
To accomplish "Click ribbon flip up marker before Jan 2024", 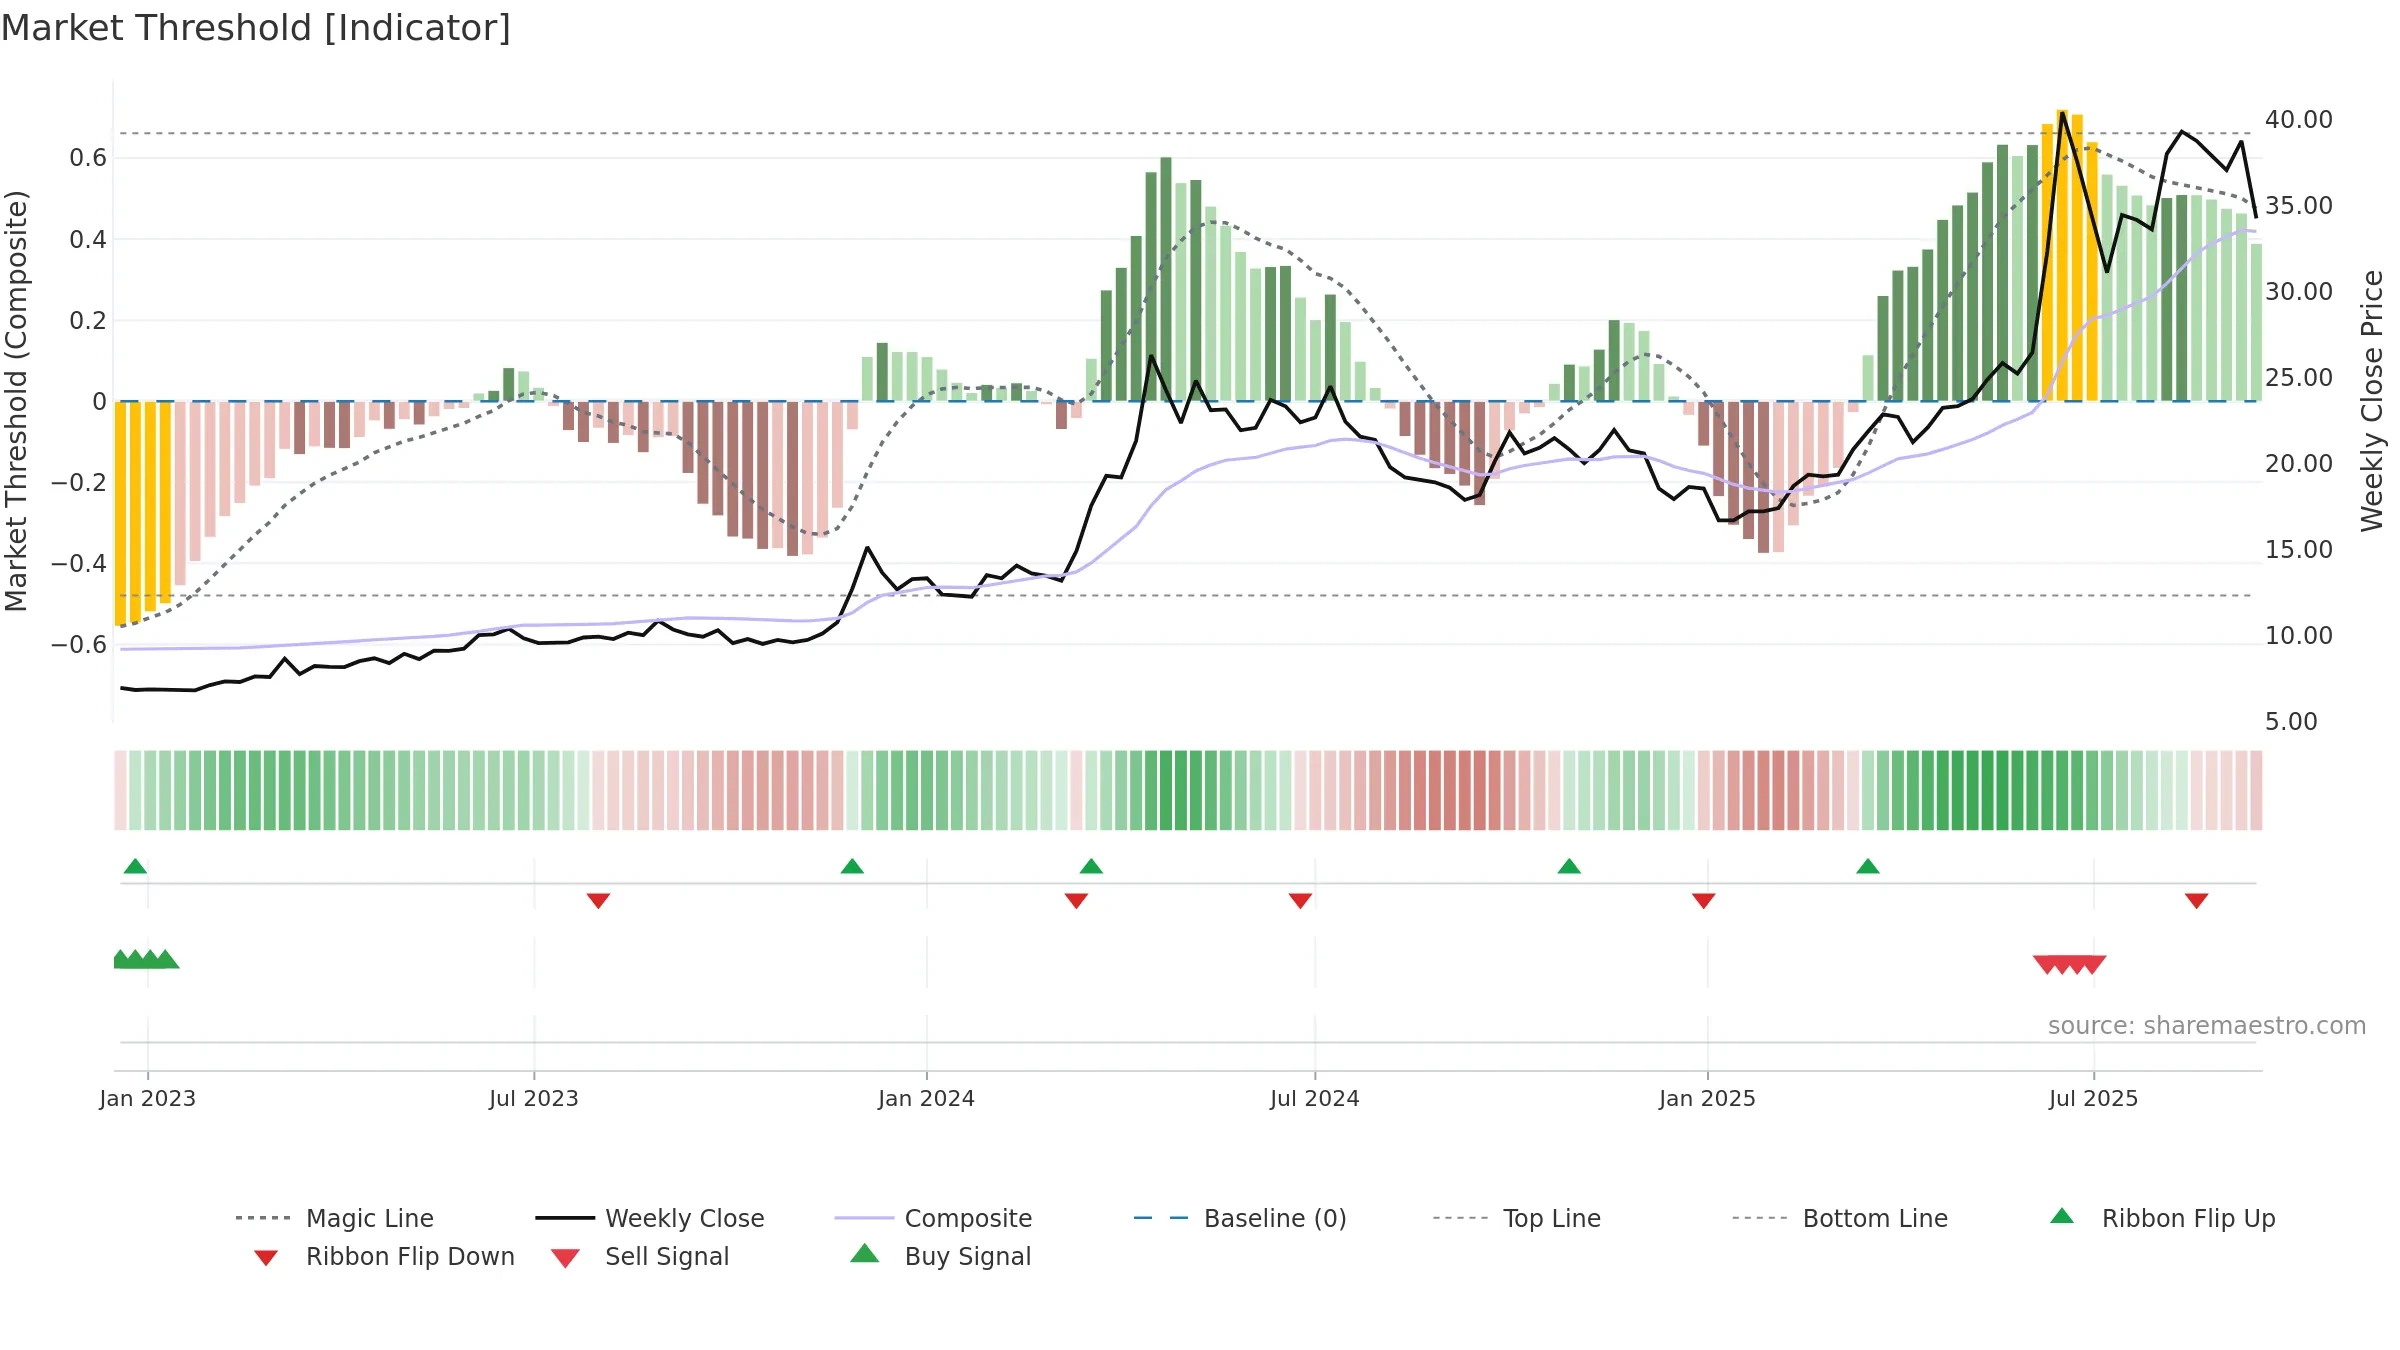I will point(852,866).
